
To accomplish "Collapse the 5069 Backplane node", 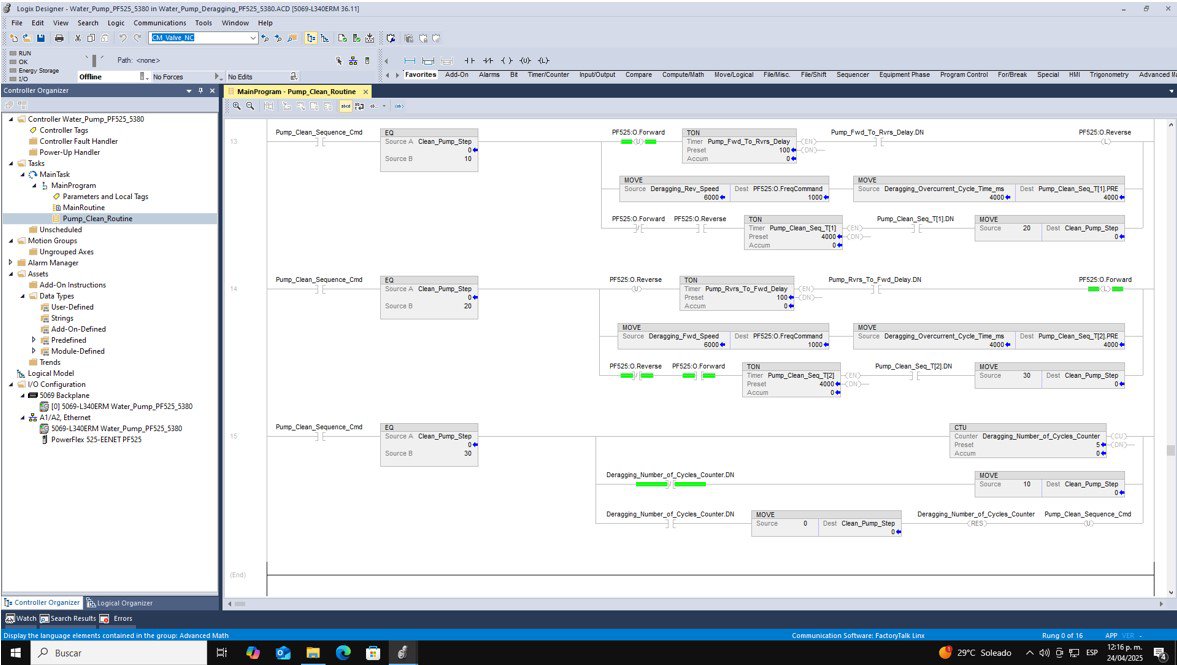I will pos(23,396).
